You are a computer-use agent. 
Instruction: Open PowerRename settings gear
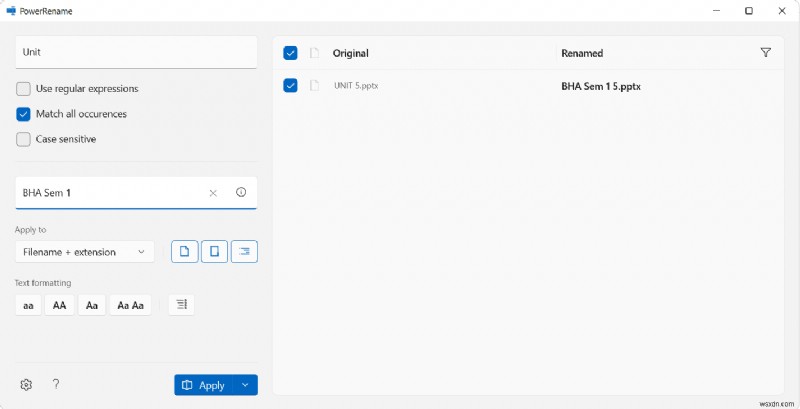coord(26,385)
